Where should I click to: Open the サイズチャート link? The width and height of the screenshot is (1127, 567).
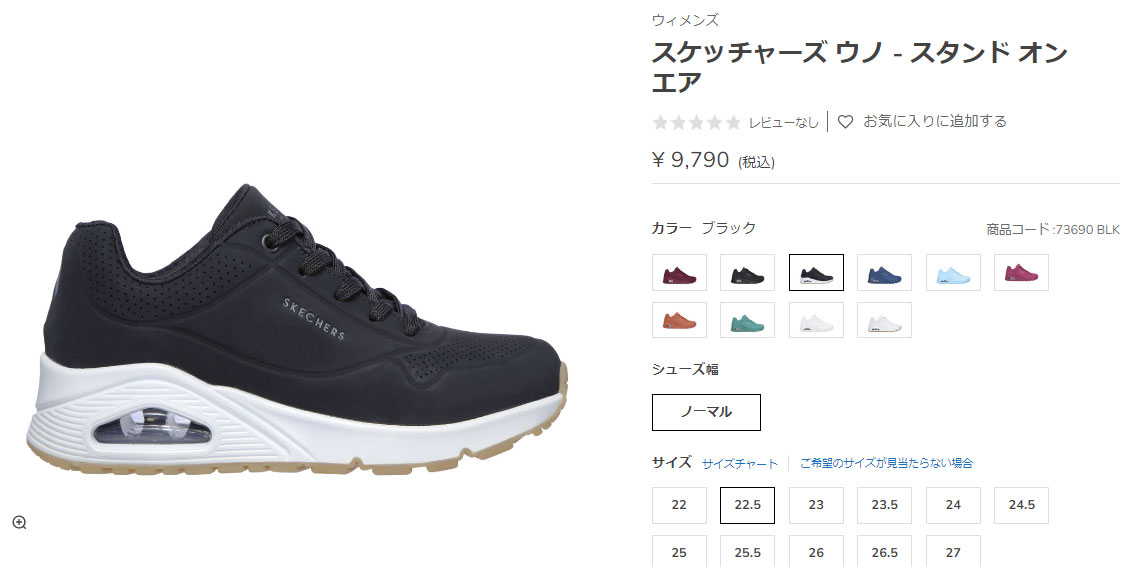pos(740,464)
